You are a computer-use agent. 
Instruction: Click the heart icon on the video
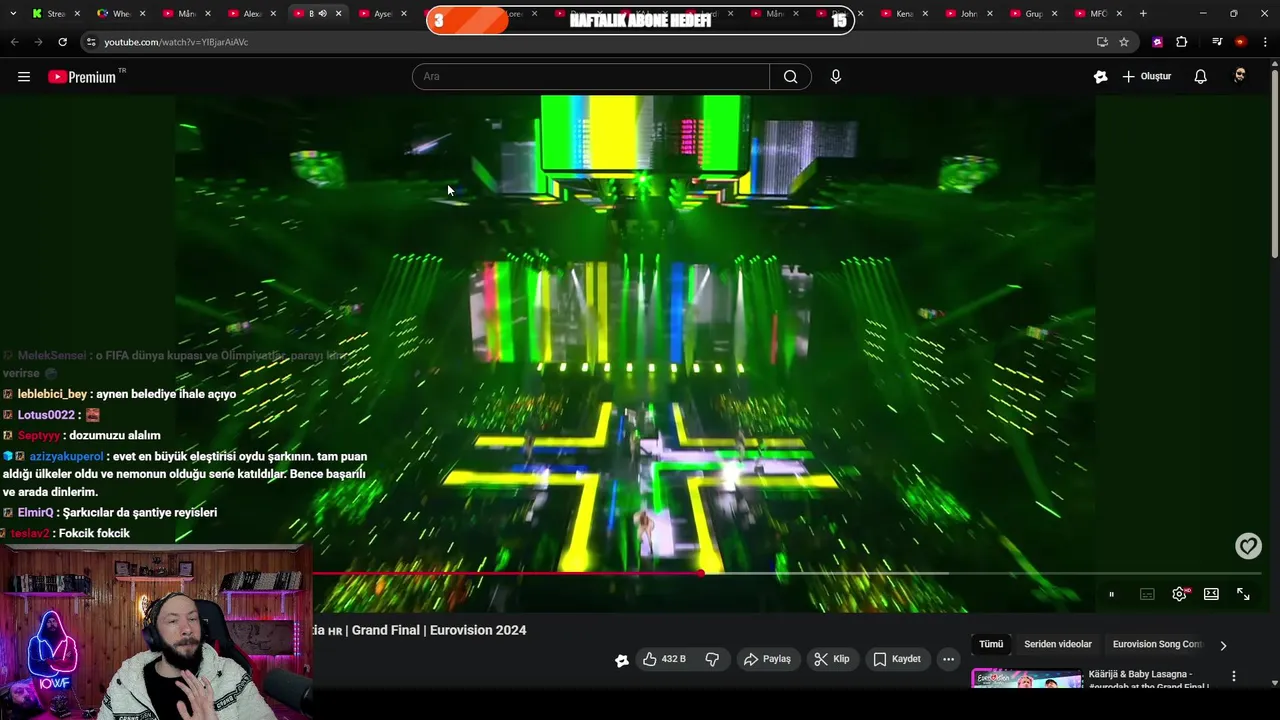click(1248, 546)
